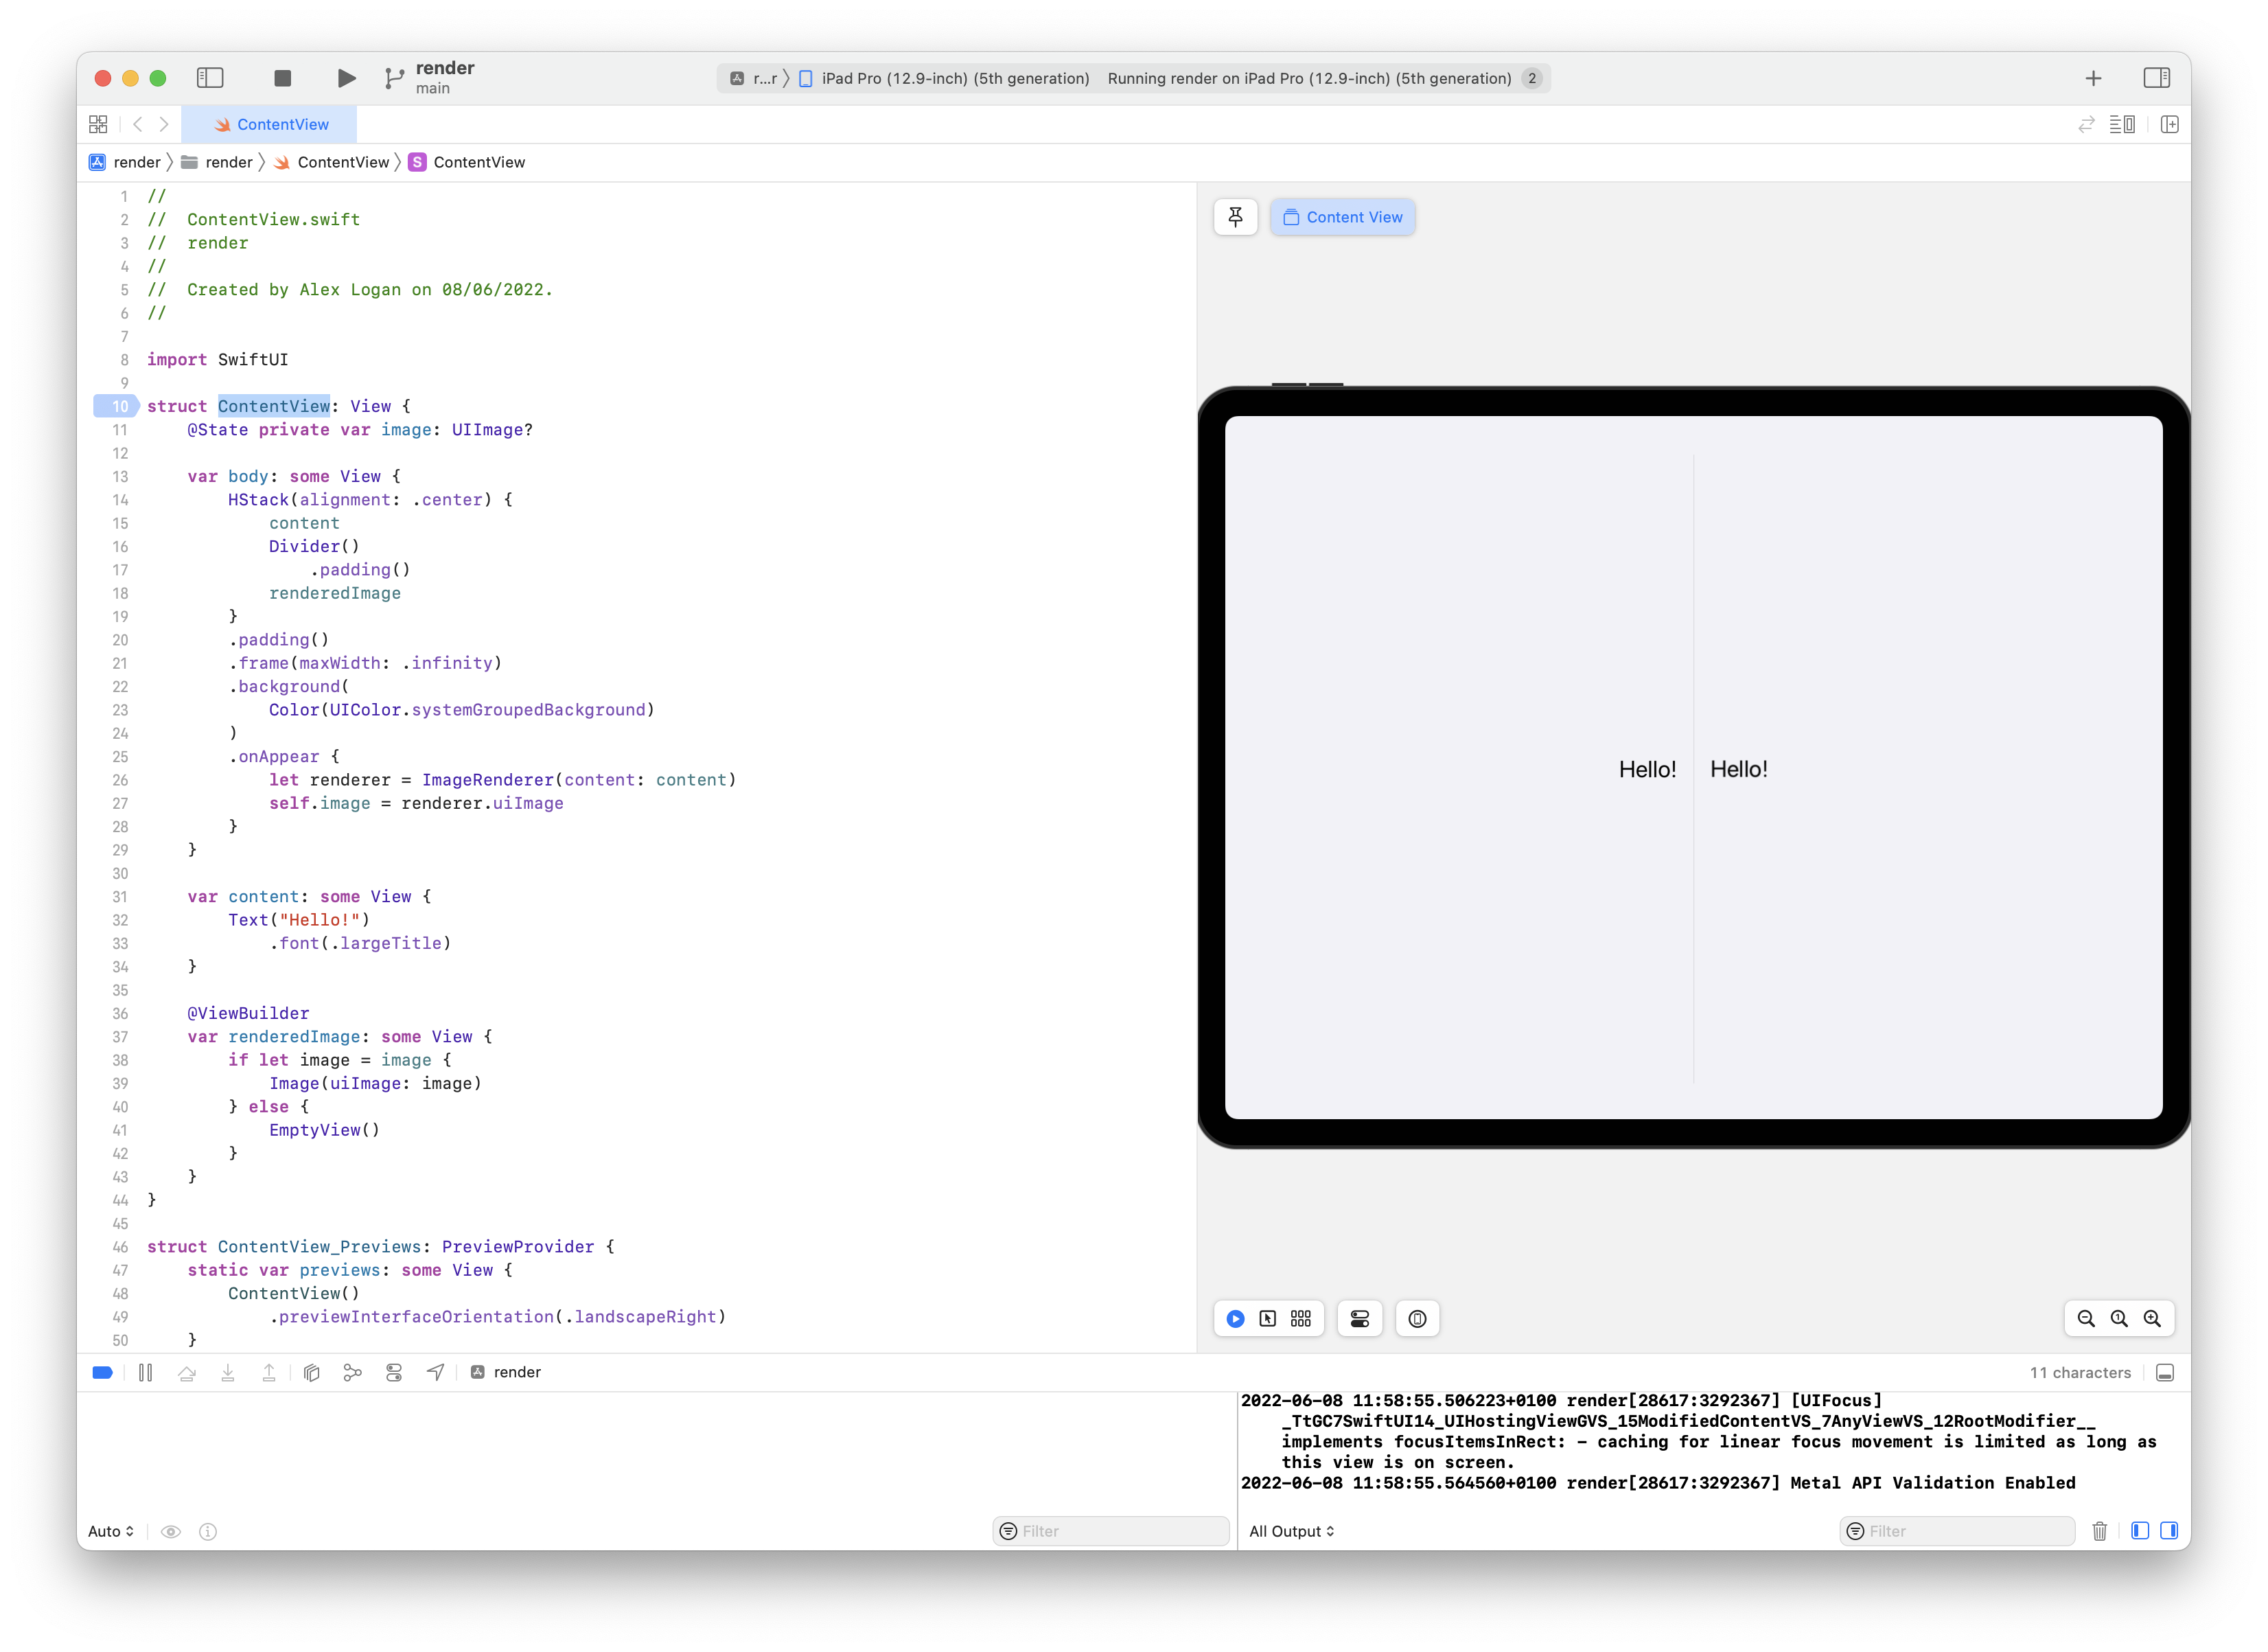Stop the running scheme
2268x1652 pixels.
click(x=283, y=78)
